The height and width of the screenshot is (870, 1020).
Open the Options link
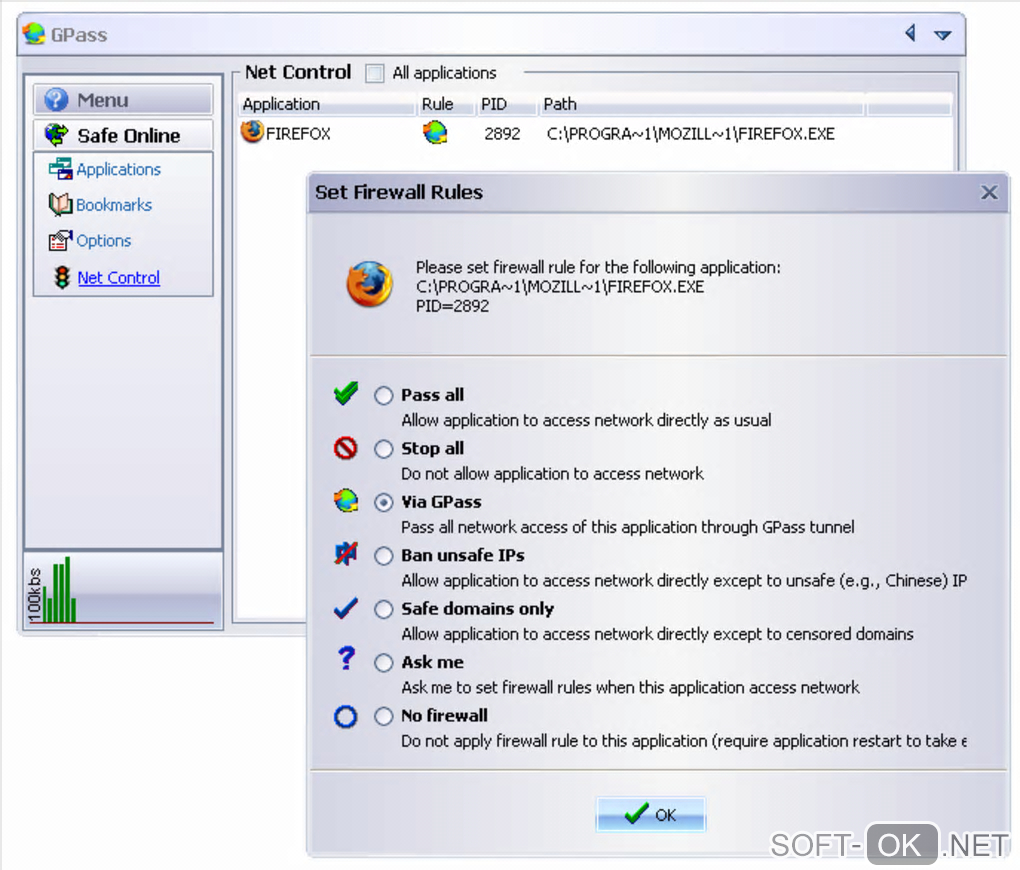click(x=103, y=241)
